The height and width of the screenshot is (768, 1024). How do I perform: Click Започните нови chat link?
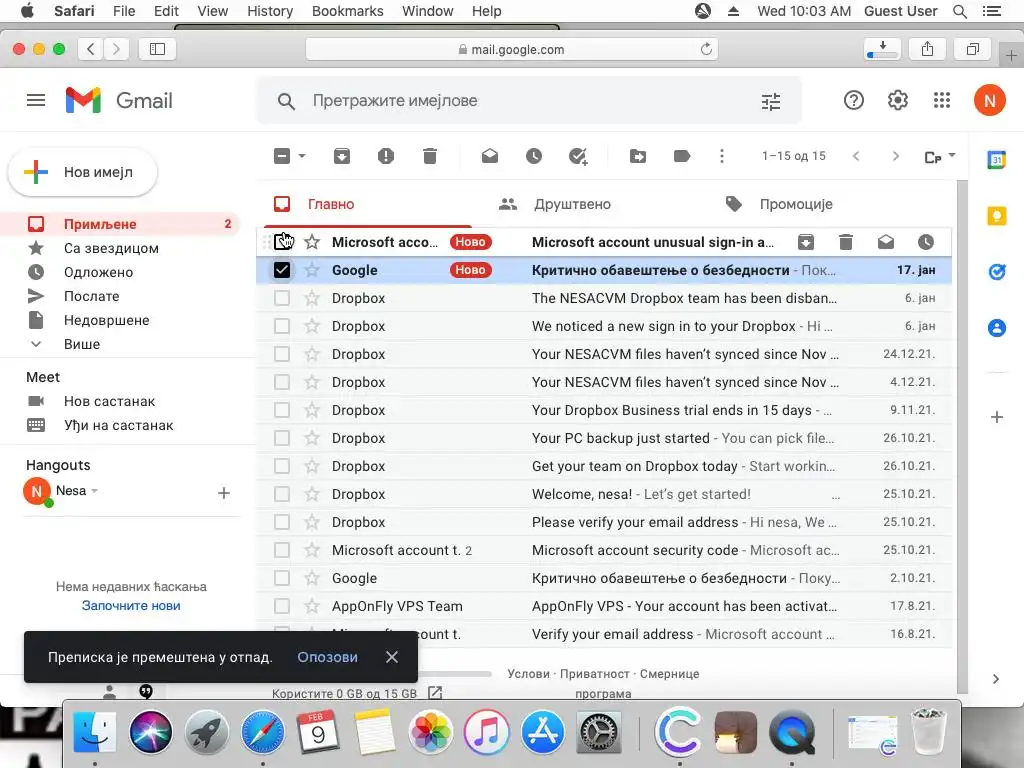[131, 605]
